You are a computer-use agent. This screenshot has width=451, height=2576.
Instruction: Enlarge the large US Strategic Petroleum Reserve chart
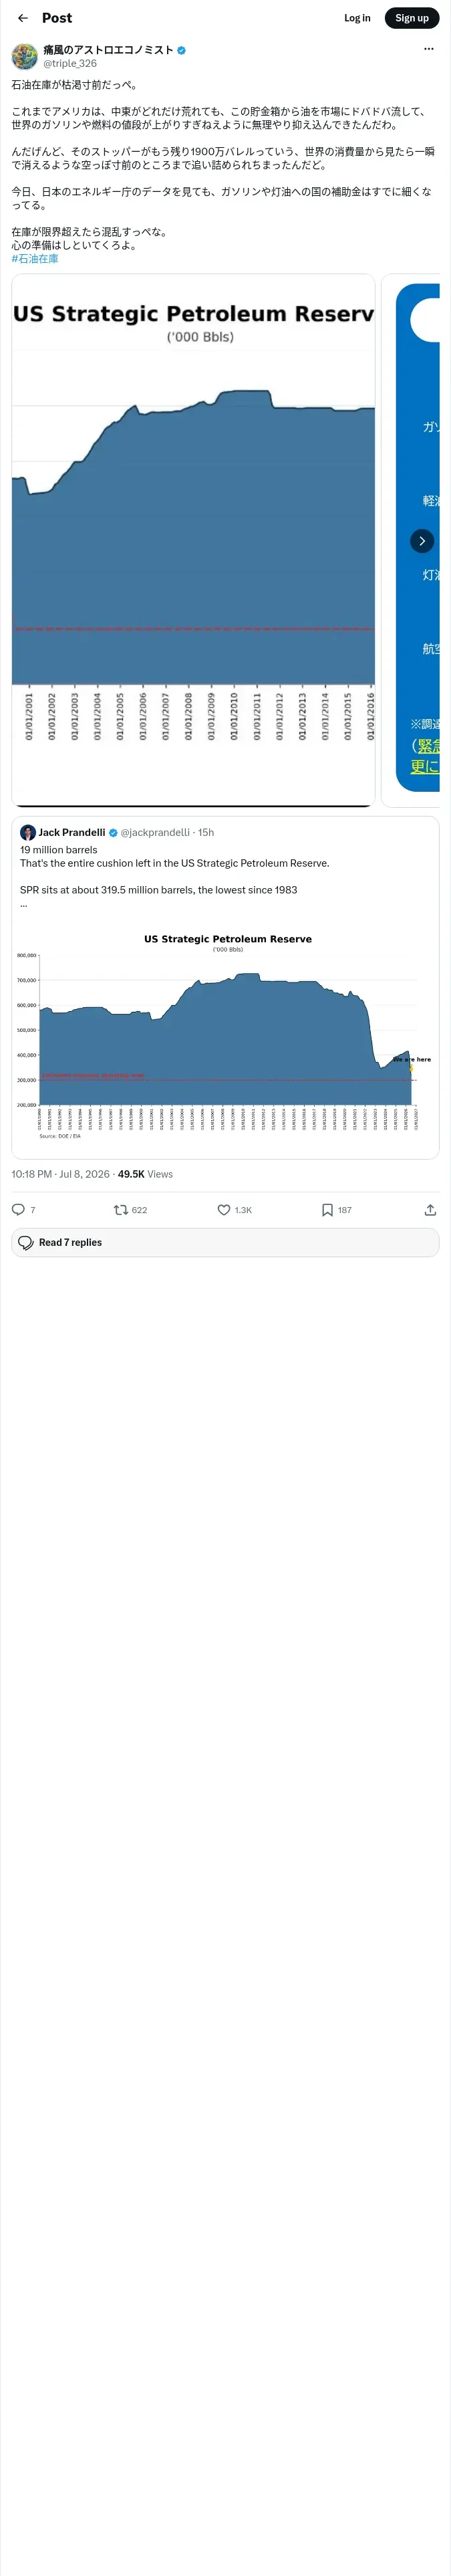193,540
